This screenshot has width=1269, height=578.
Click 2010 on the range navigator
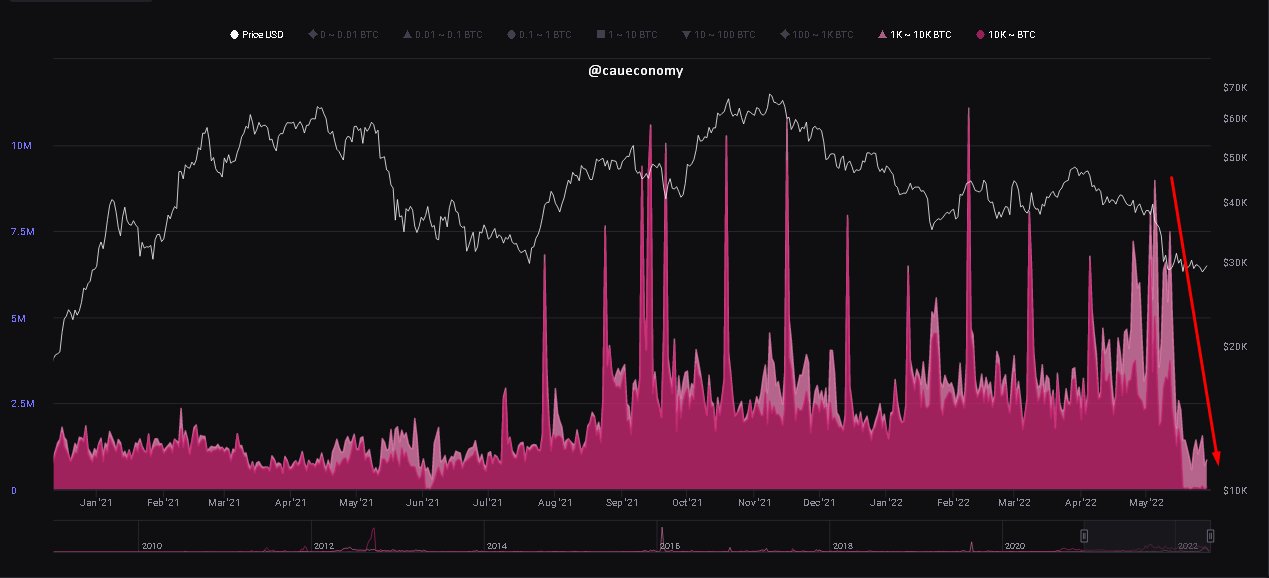tap(152, 546)
